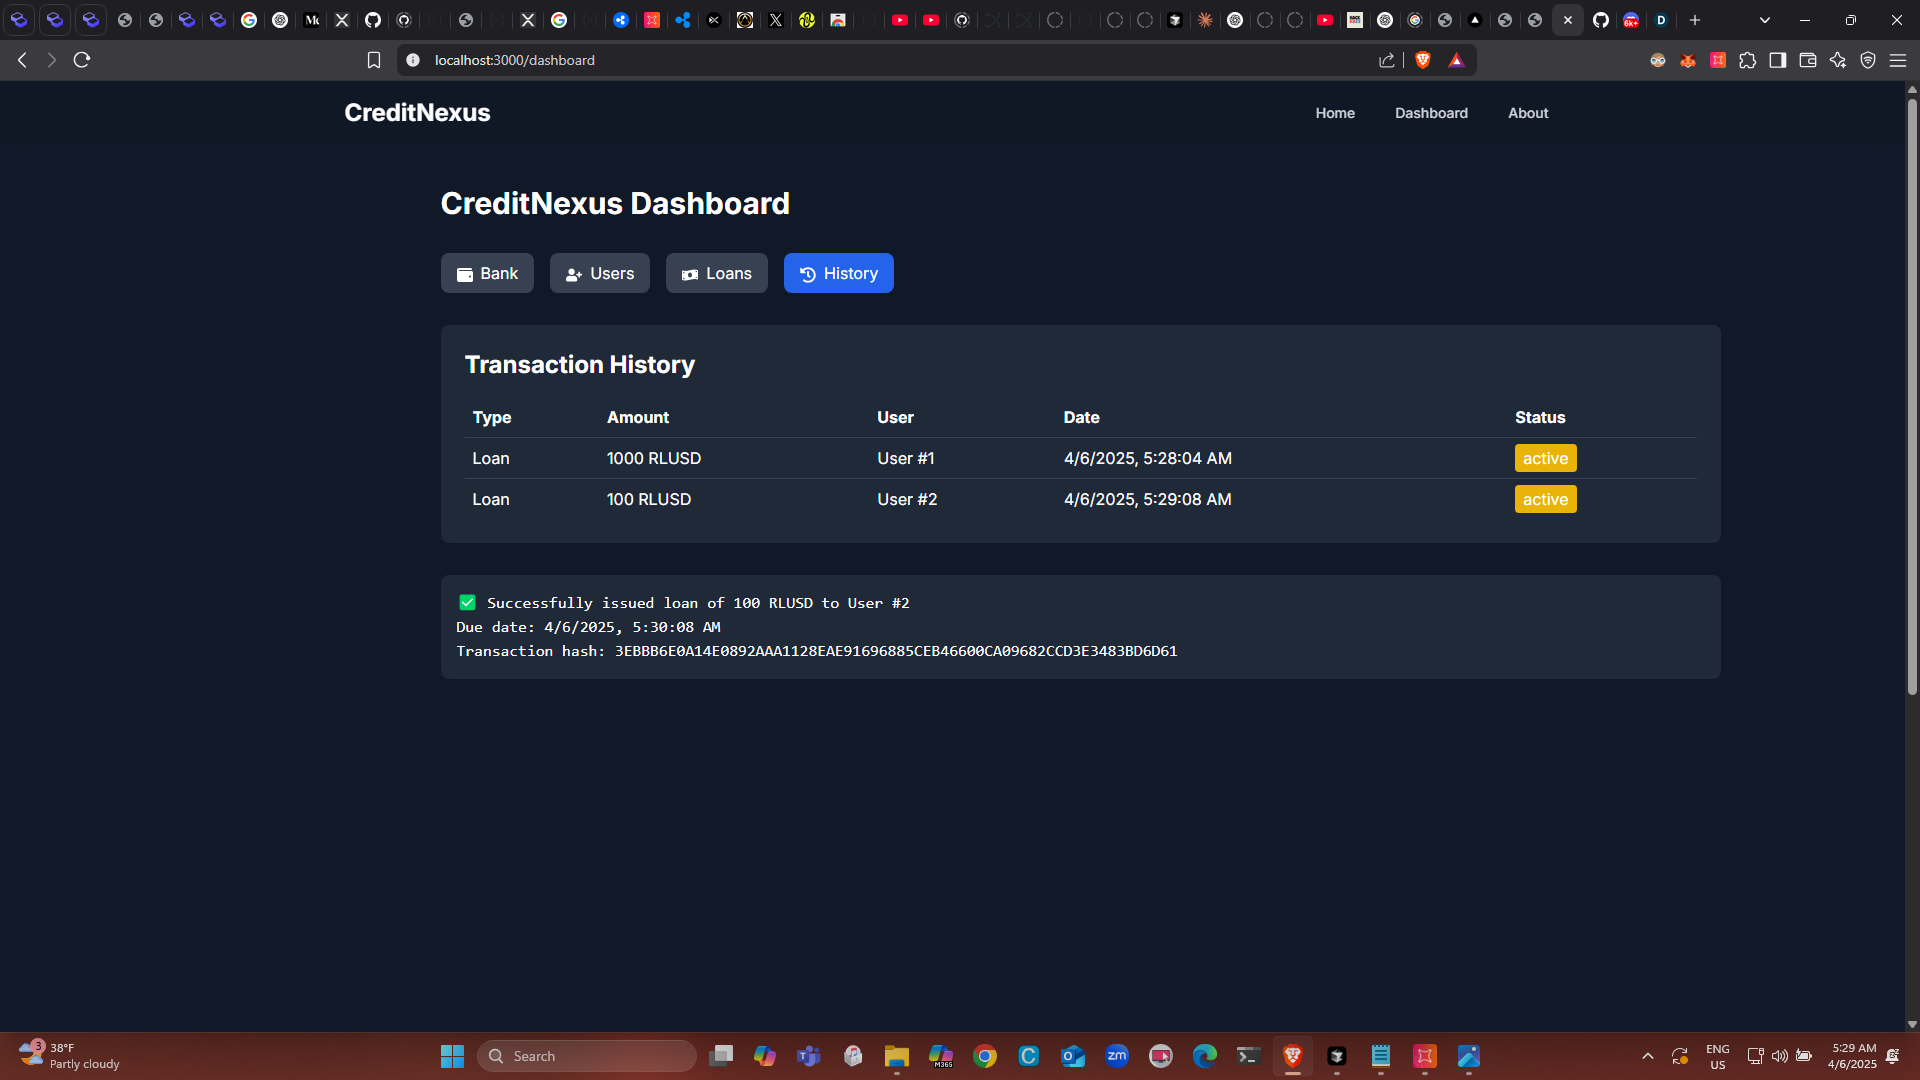Open the browser extensions puzzle icon
Viewport: 1920px width, 1080px height.
point(1748,60)
